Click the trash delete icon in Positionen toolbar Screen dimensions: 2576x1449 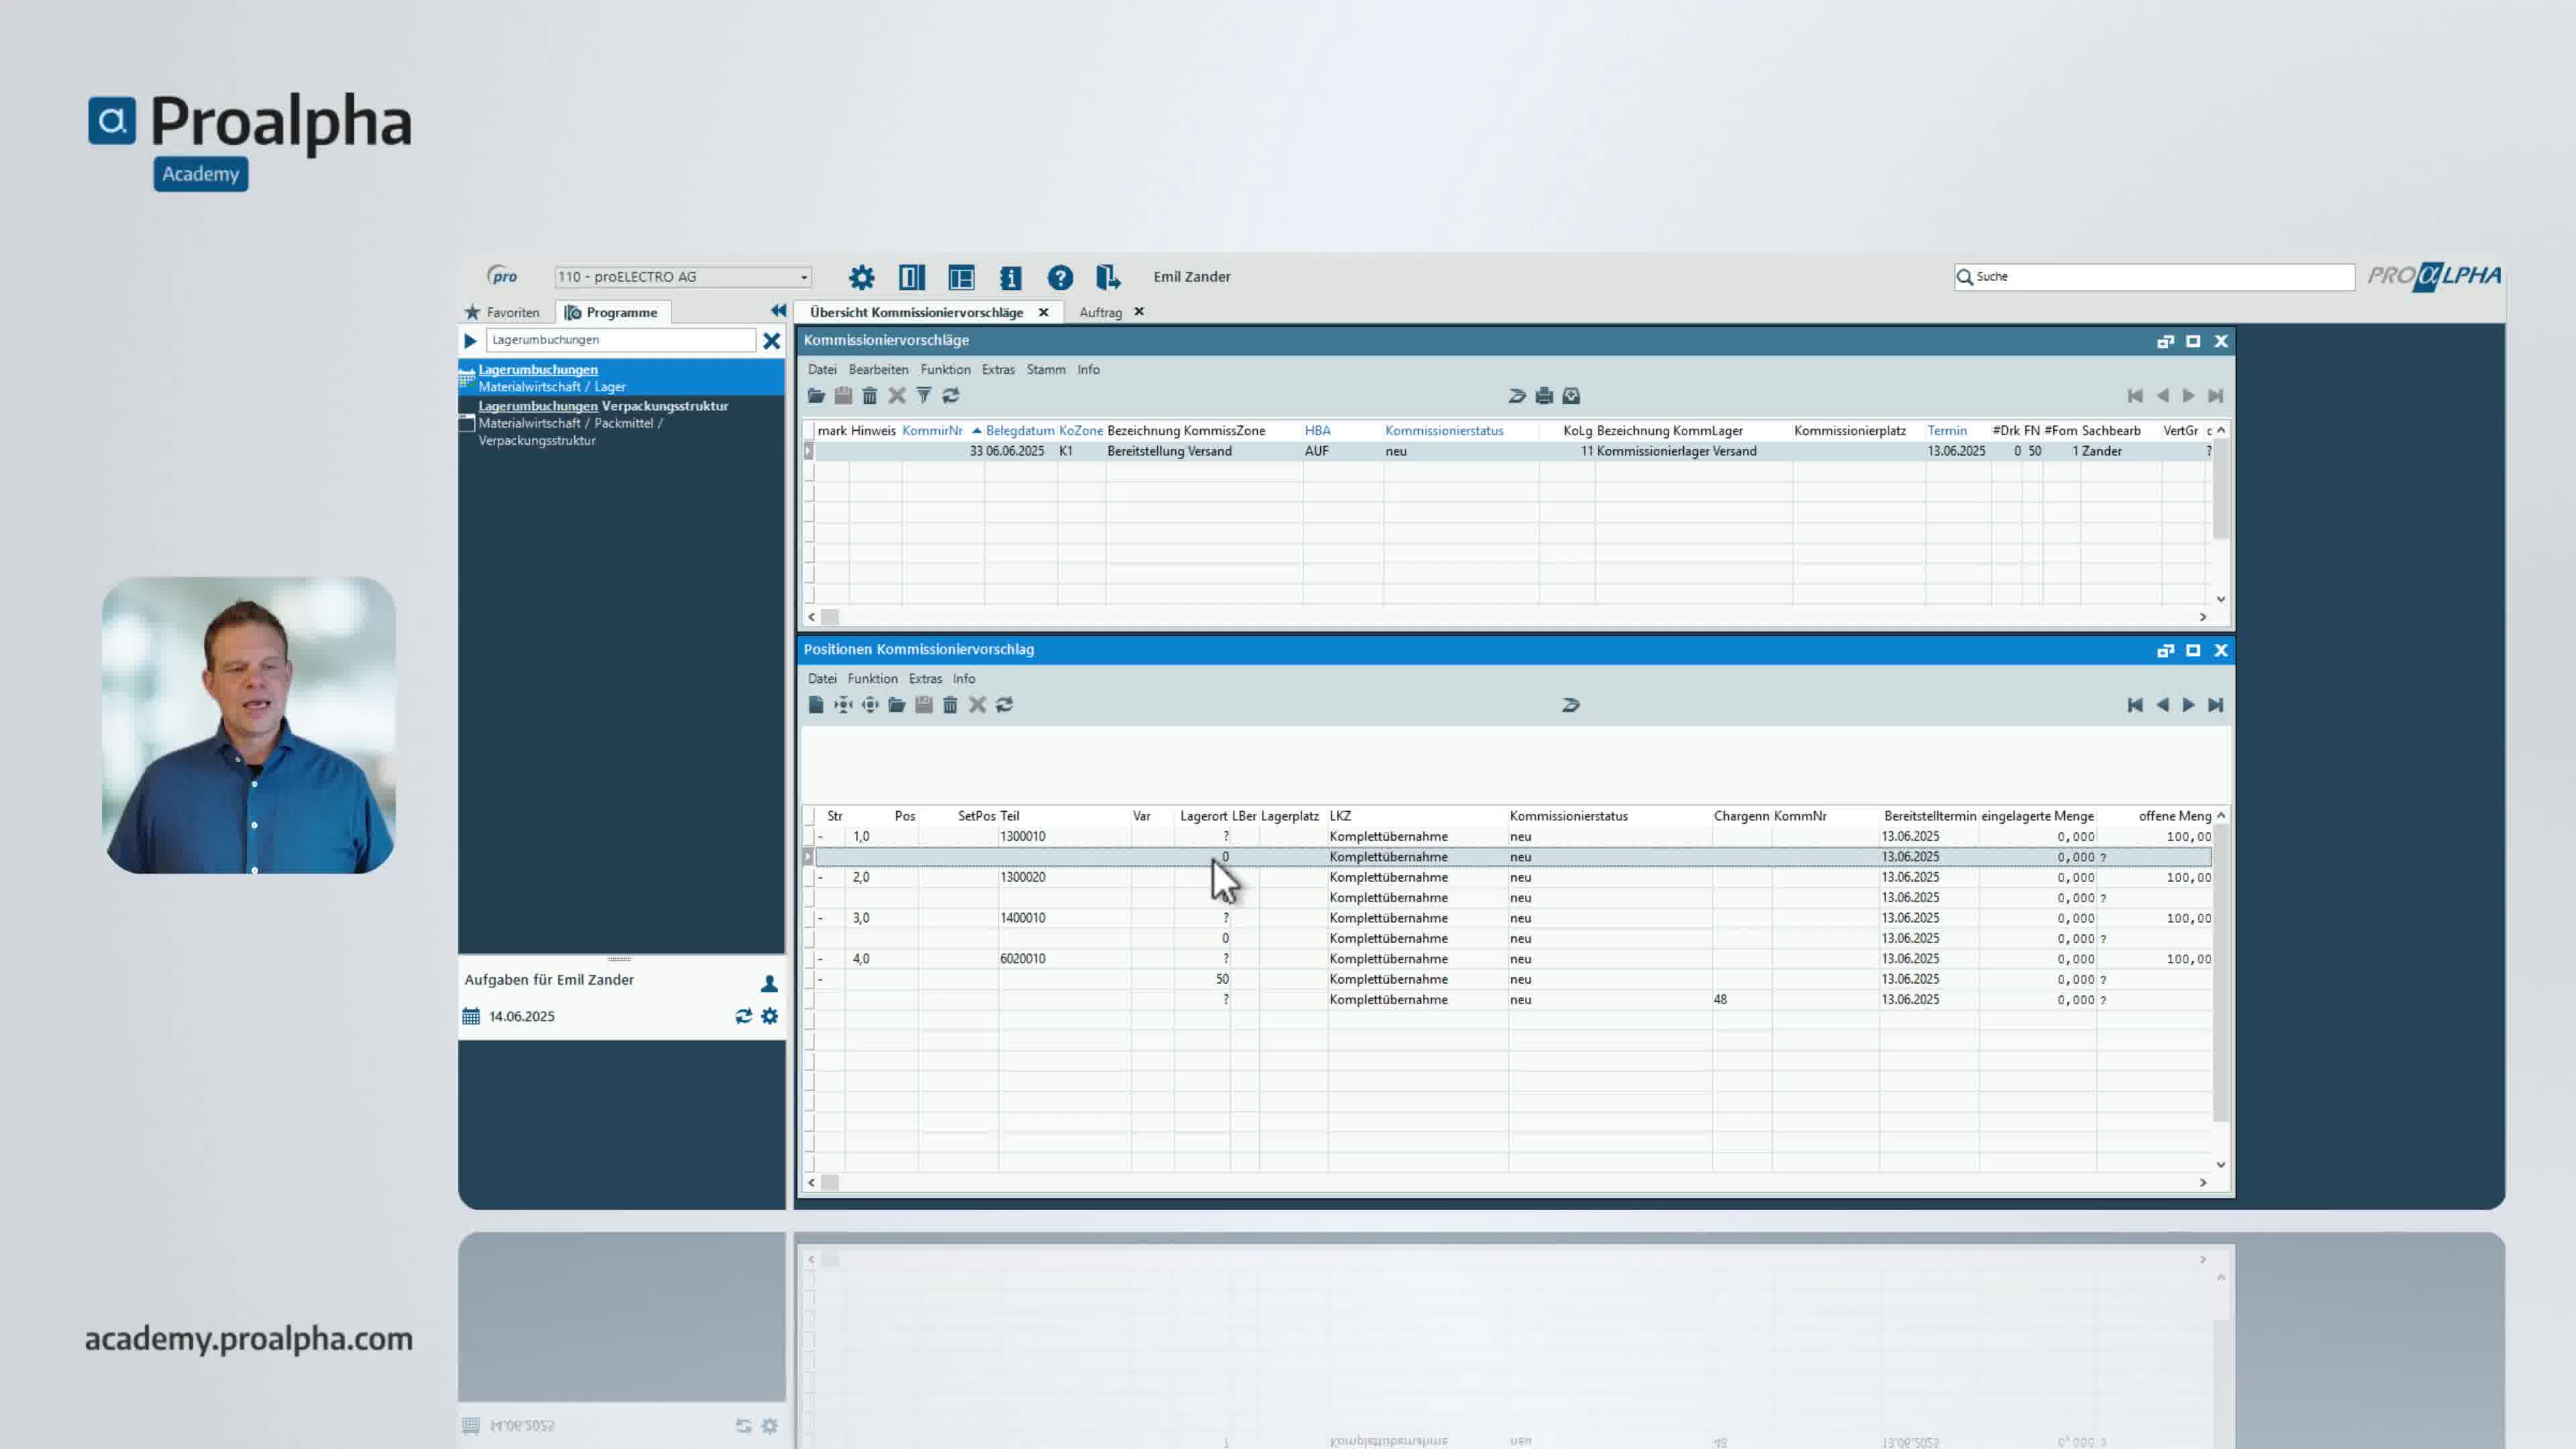(x=950, y=705)
